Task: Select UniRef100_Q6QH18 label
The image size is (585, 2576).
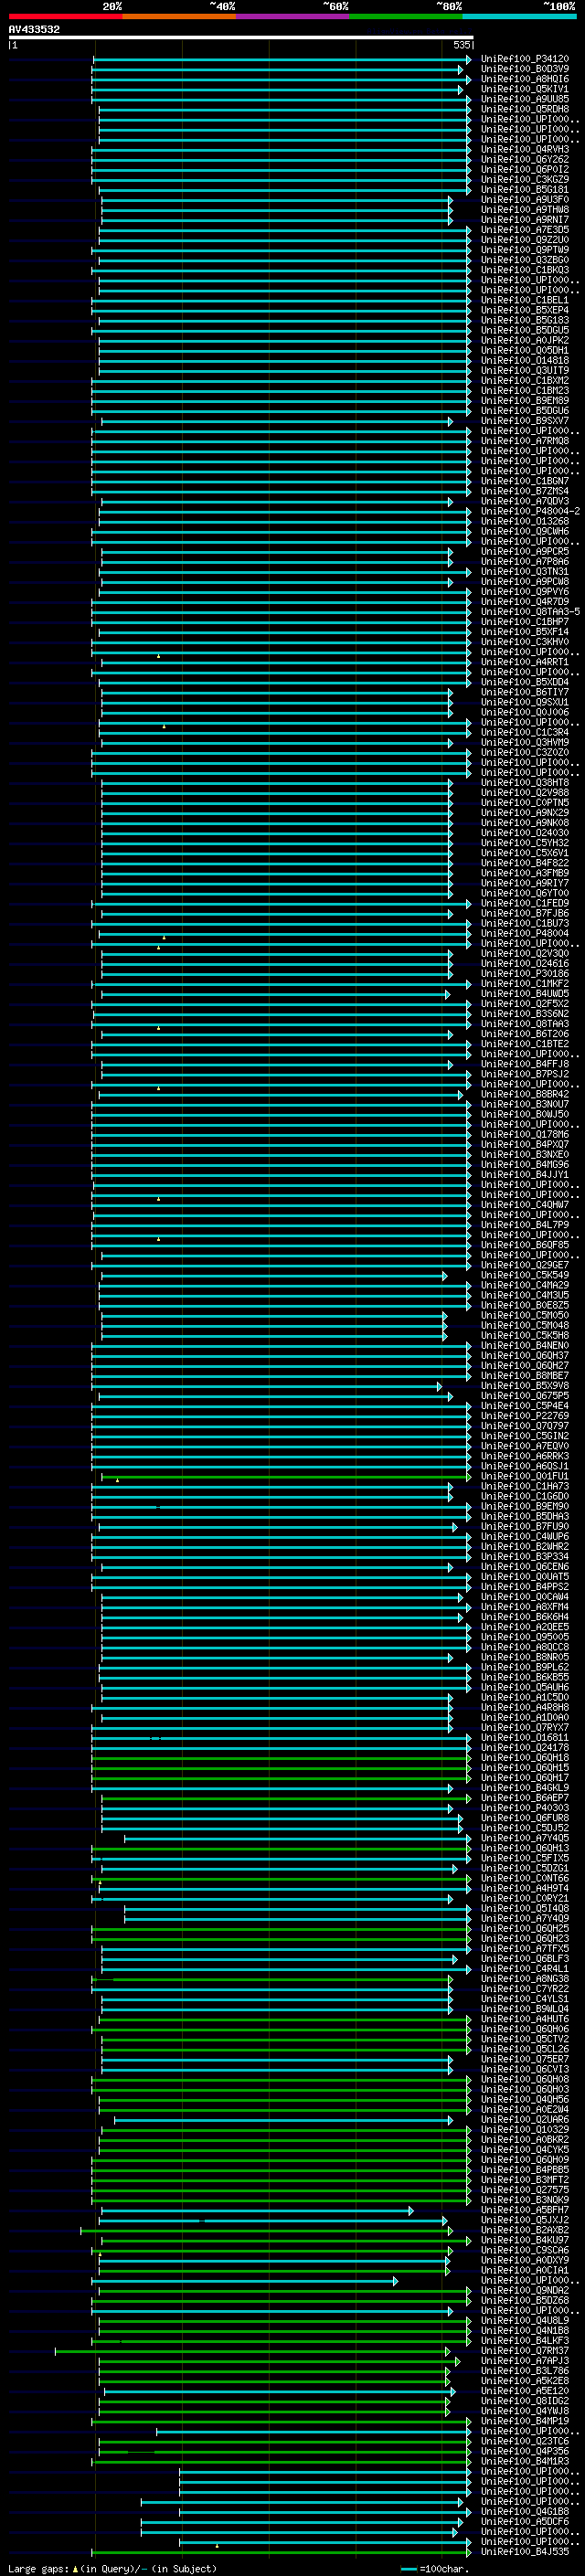Action: (x=524, y=1758)
